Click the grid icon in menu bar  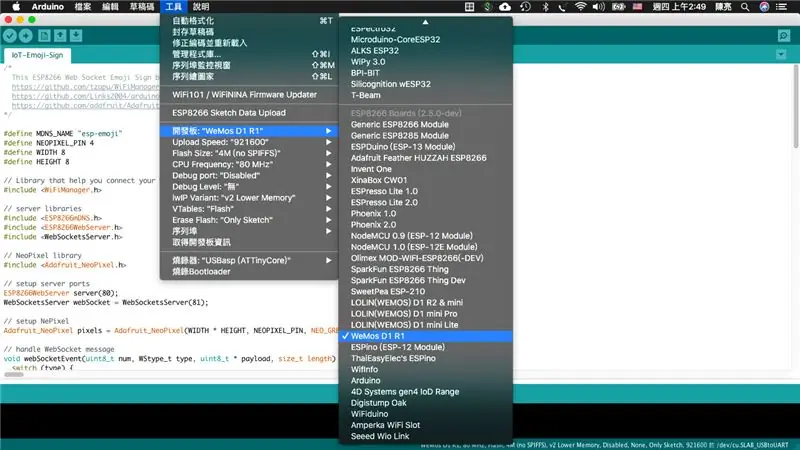[x=469, y=7]
